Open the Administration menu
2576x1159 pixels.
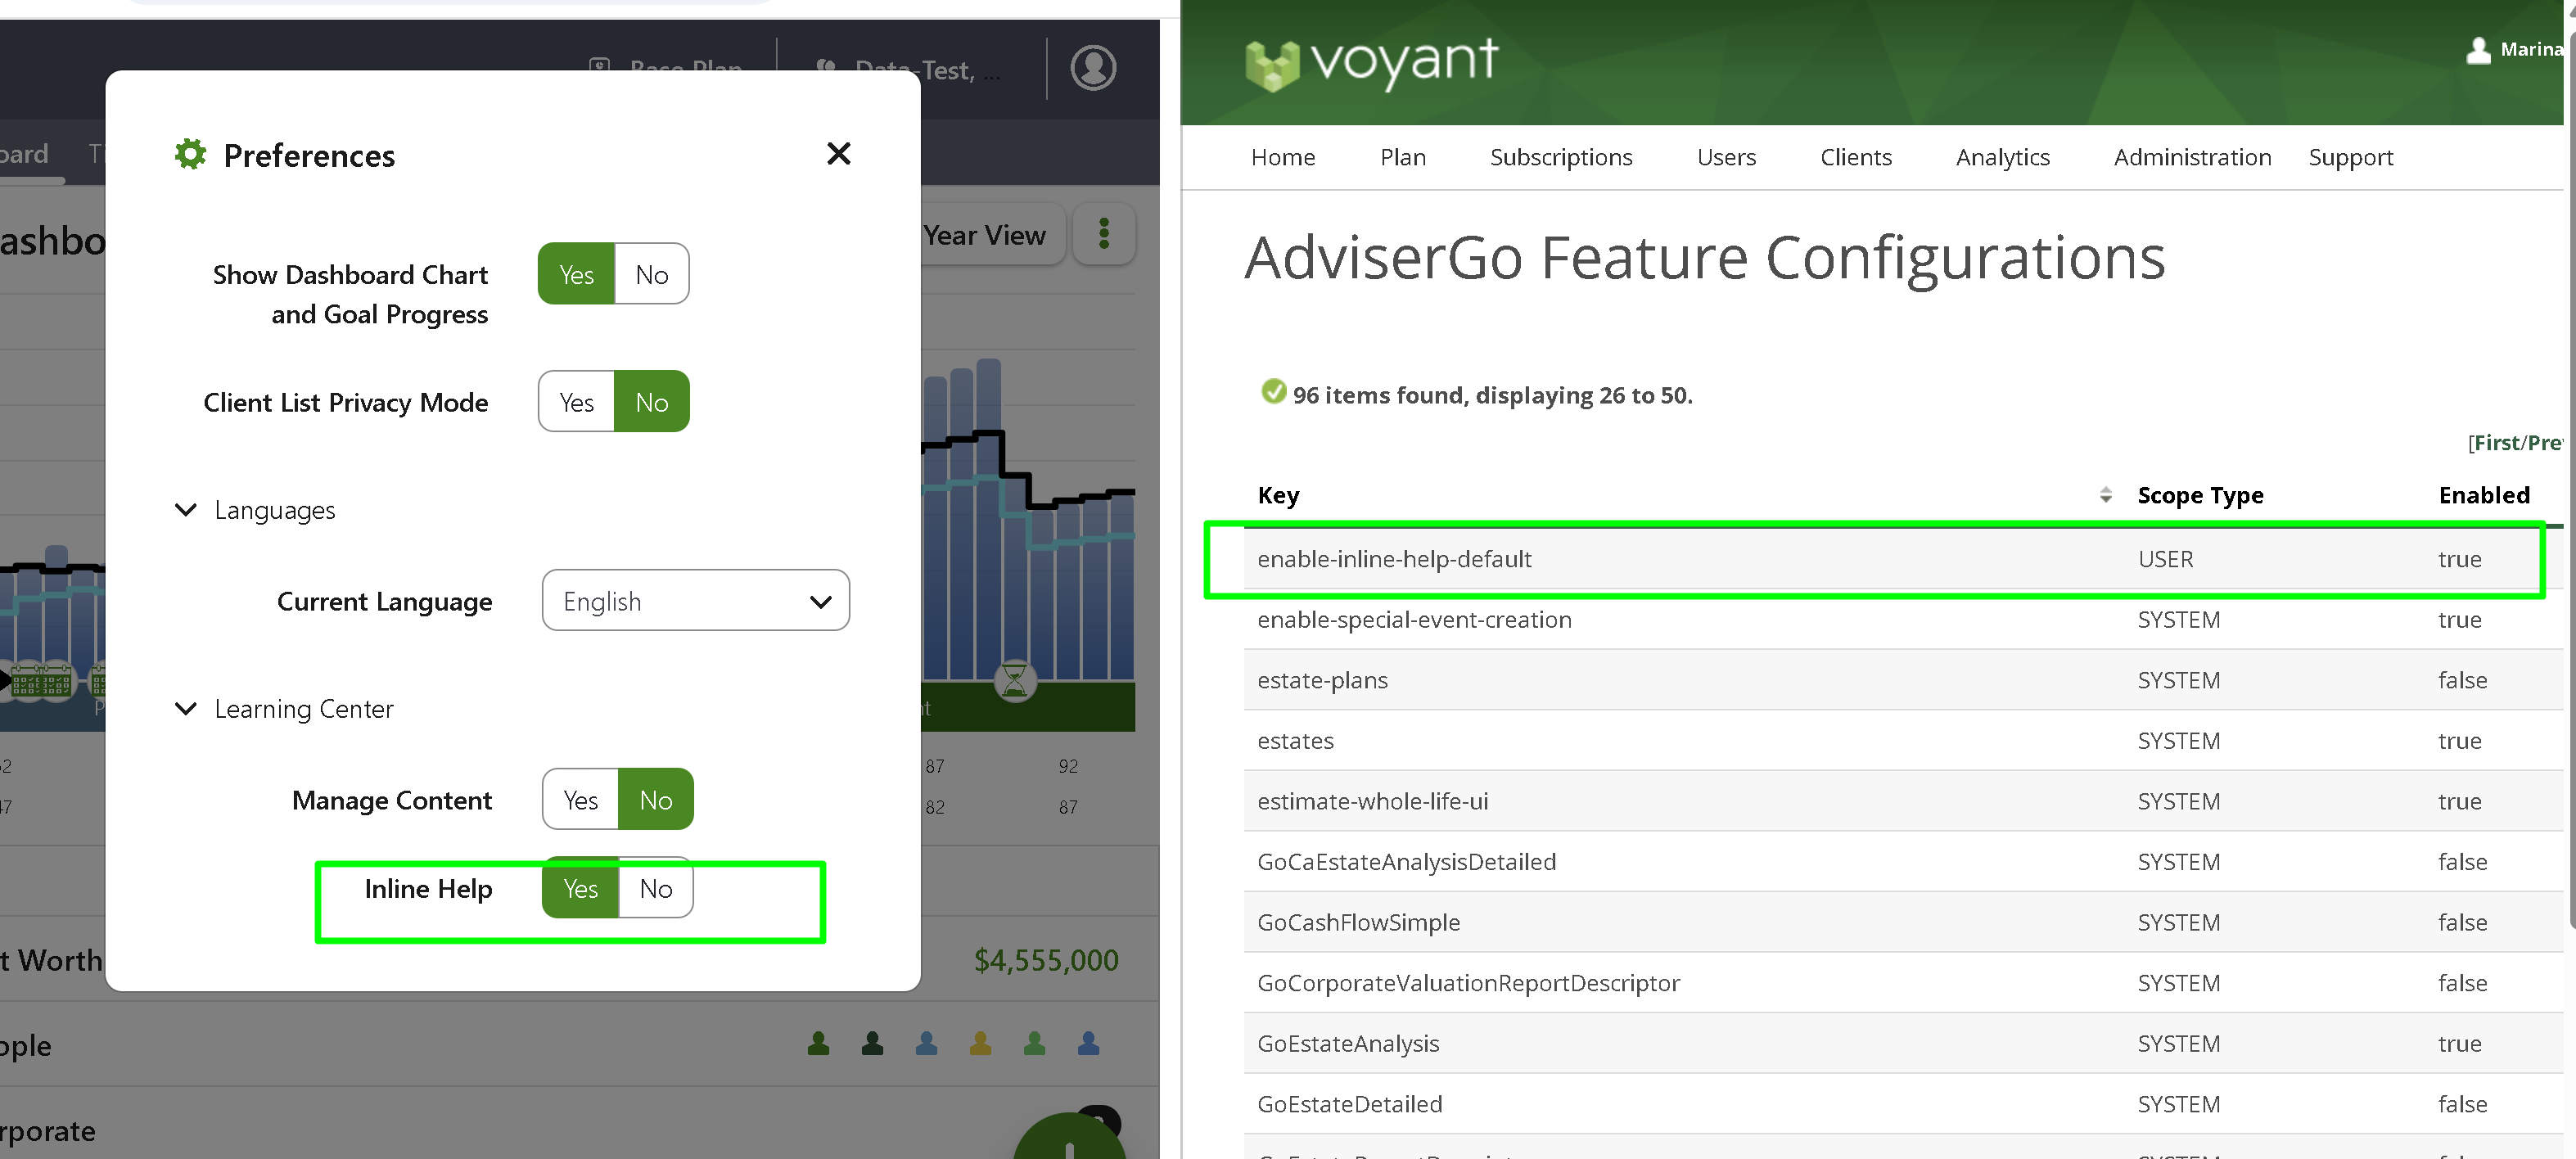2192,157
